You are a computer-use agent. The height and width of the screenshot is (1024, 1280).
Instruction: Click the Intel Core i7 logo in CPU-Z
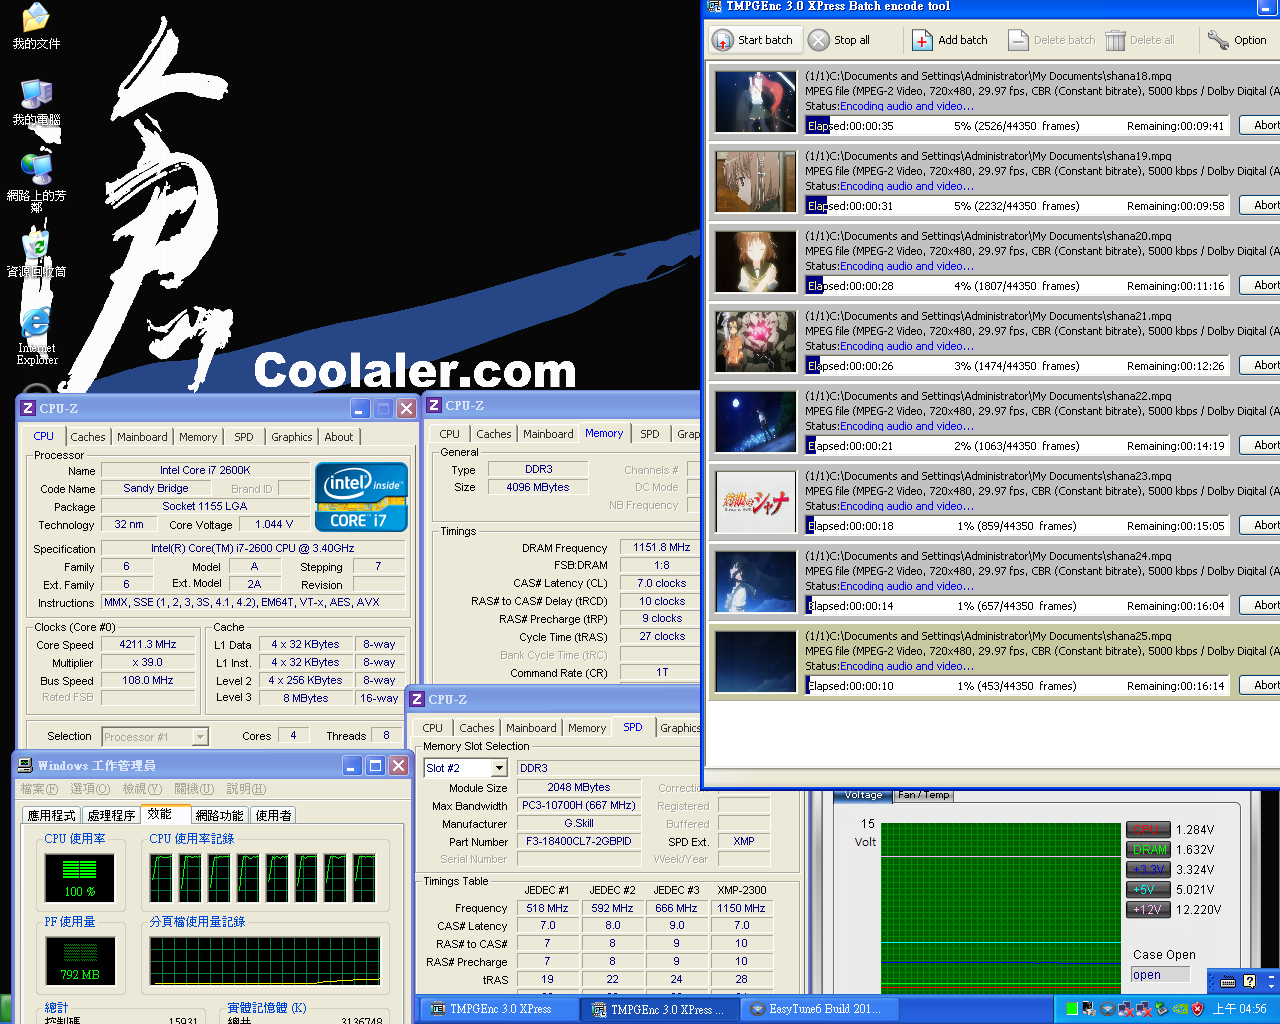(x=361, y=496)
